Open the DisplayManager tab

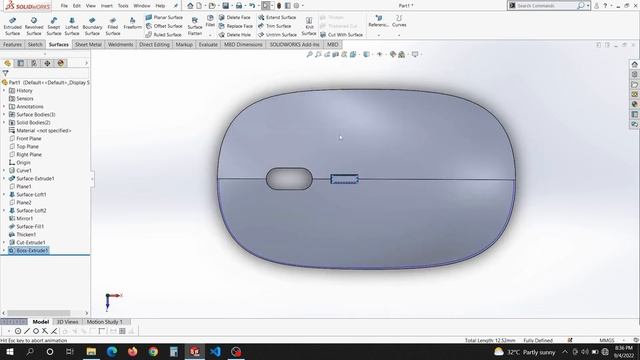[61, 63]
